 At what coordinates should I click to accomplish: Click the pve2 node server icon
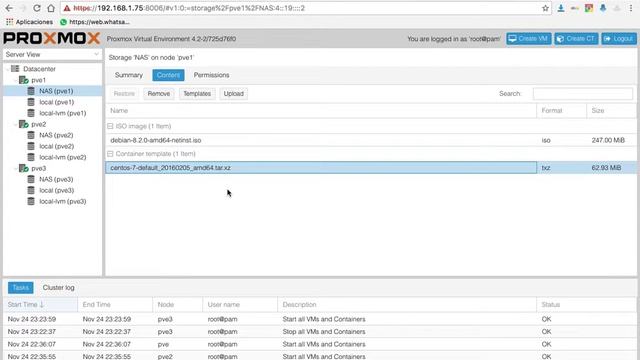24,124
